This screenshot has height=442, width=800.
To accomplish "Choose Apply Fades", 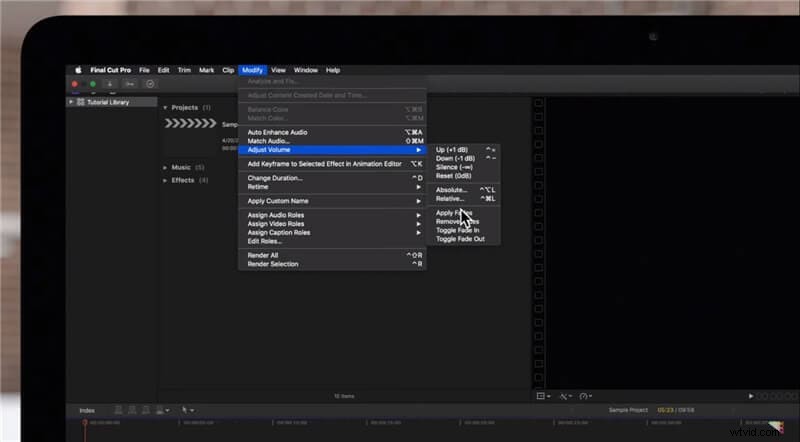I will [x=464, y=213].
